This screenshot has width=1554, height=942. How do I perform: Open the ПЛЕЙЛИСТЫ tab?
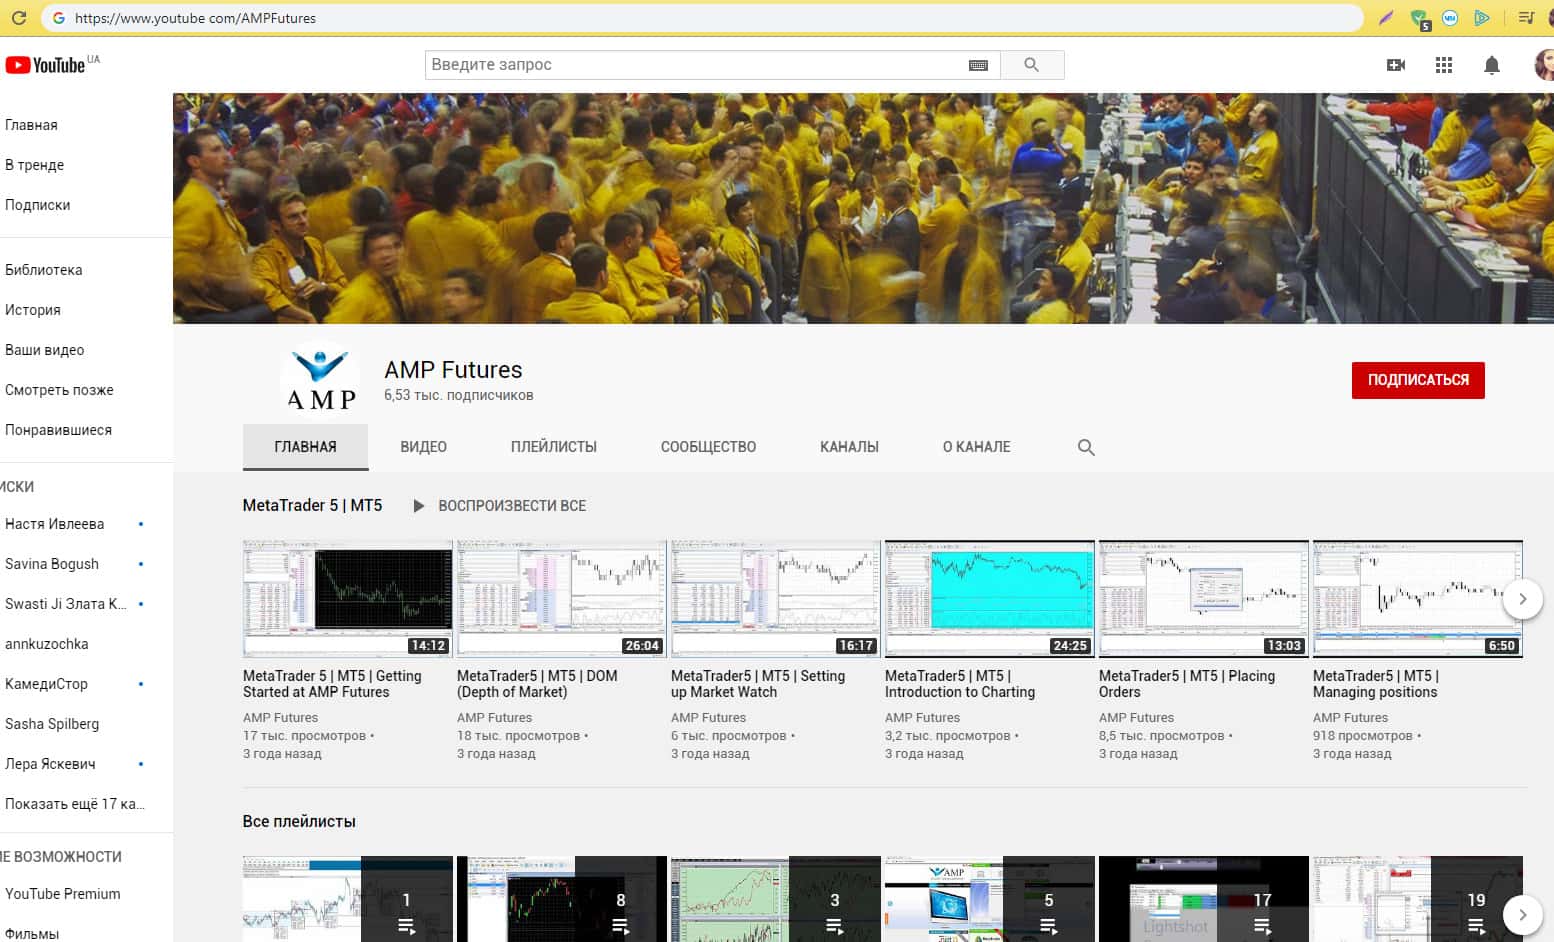click(553, 447)
